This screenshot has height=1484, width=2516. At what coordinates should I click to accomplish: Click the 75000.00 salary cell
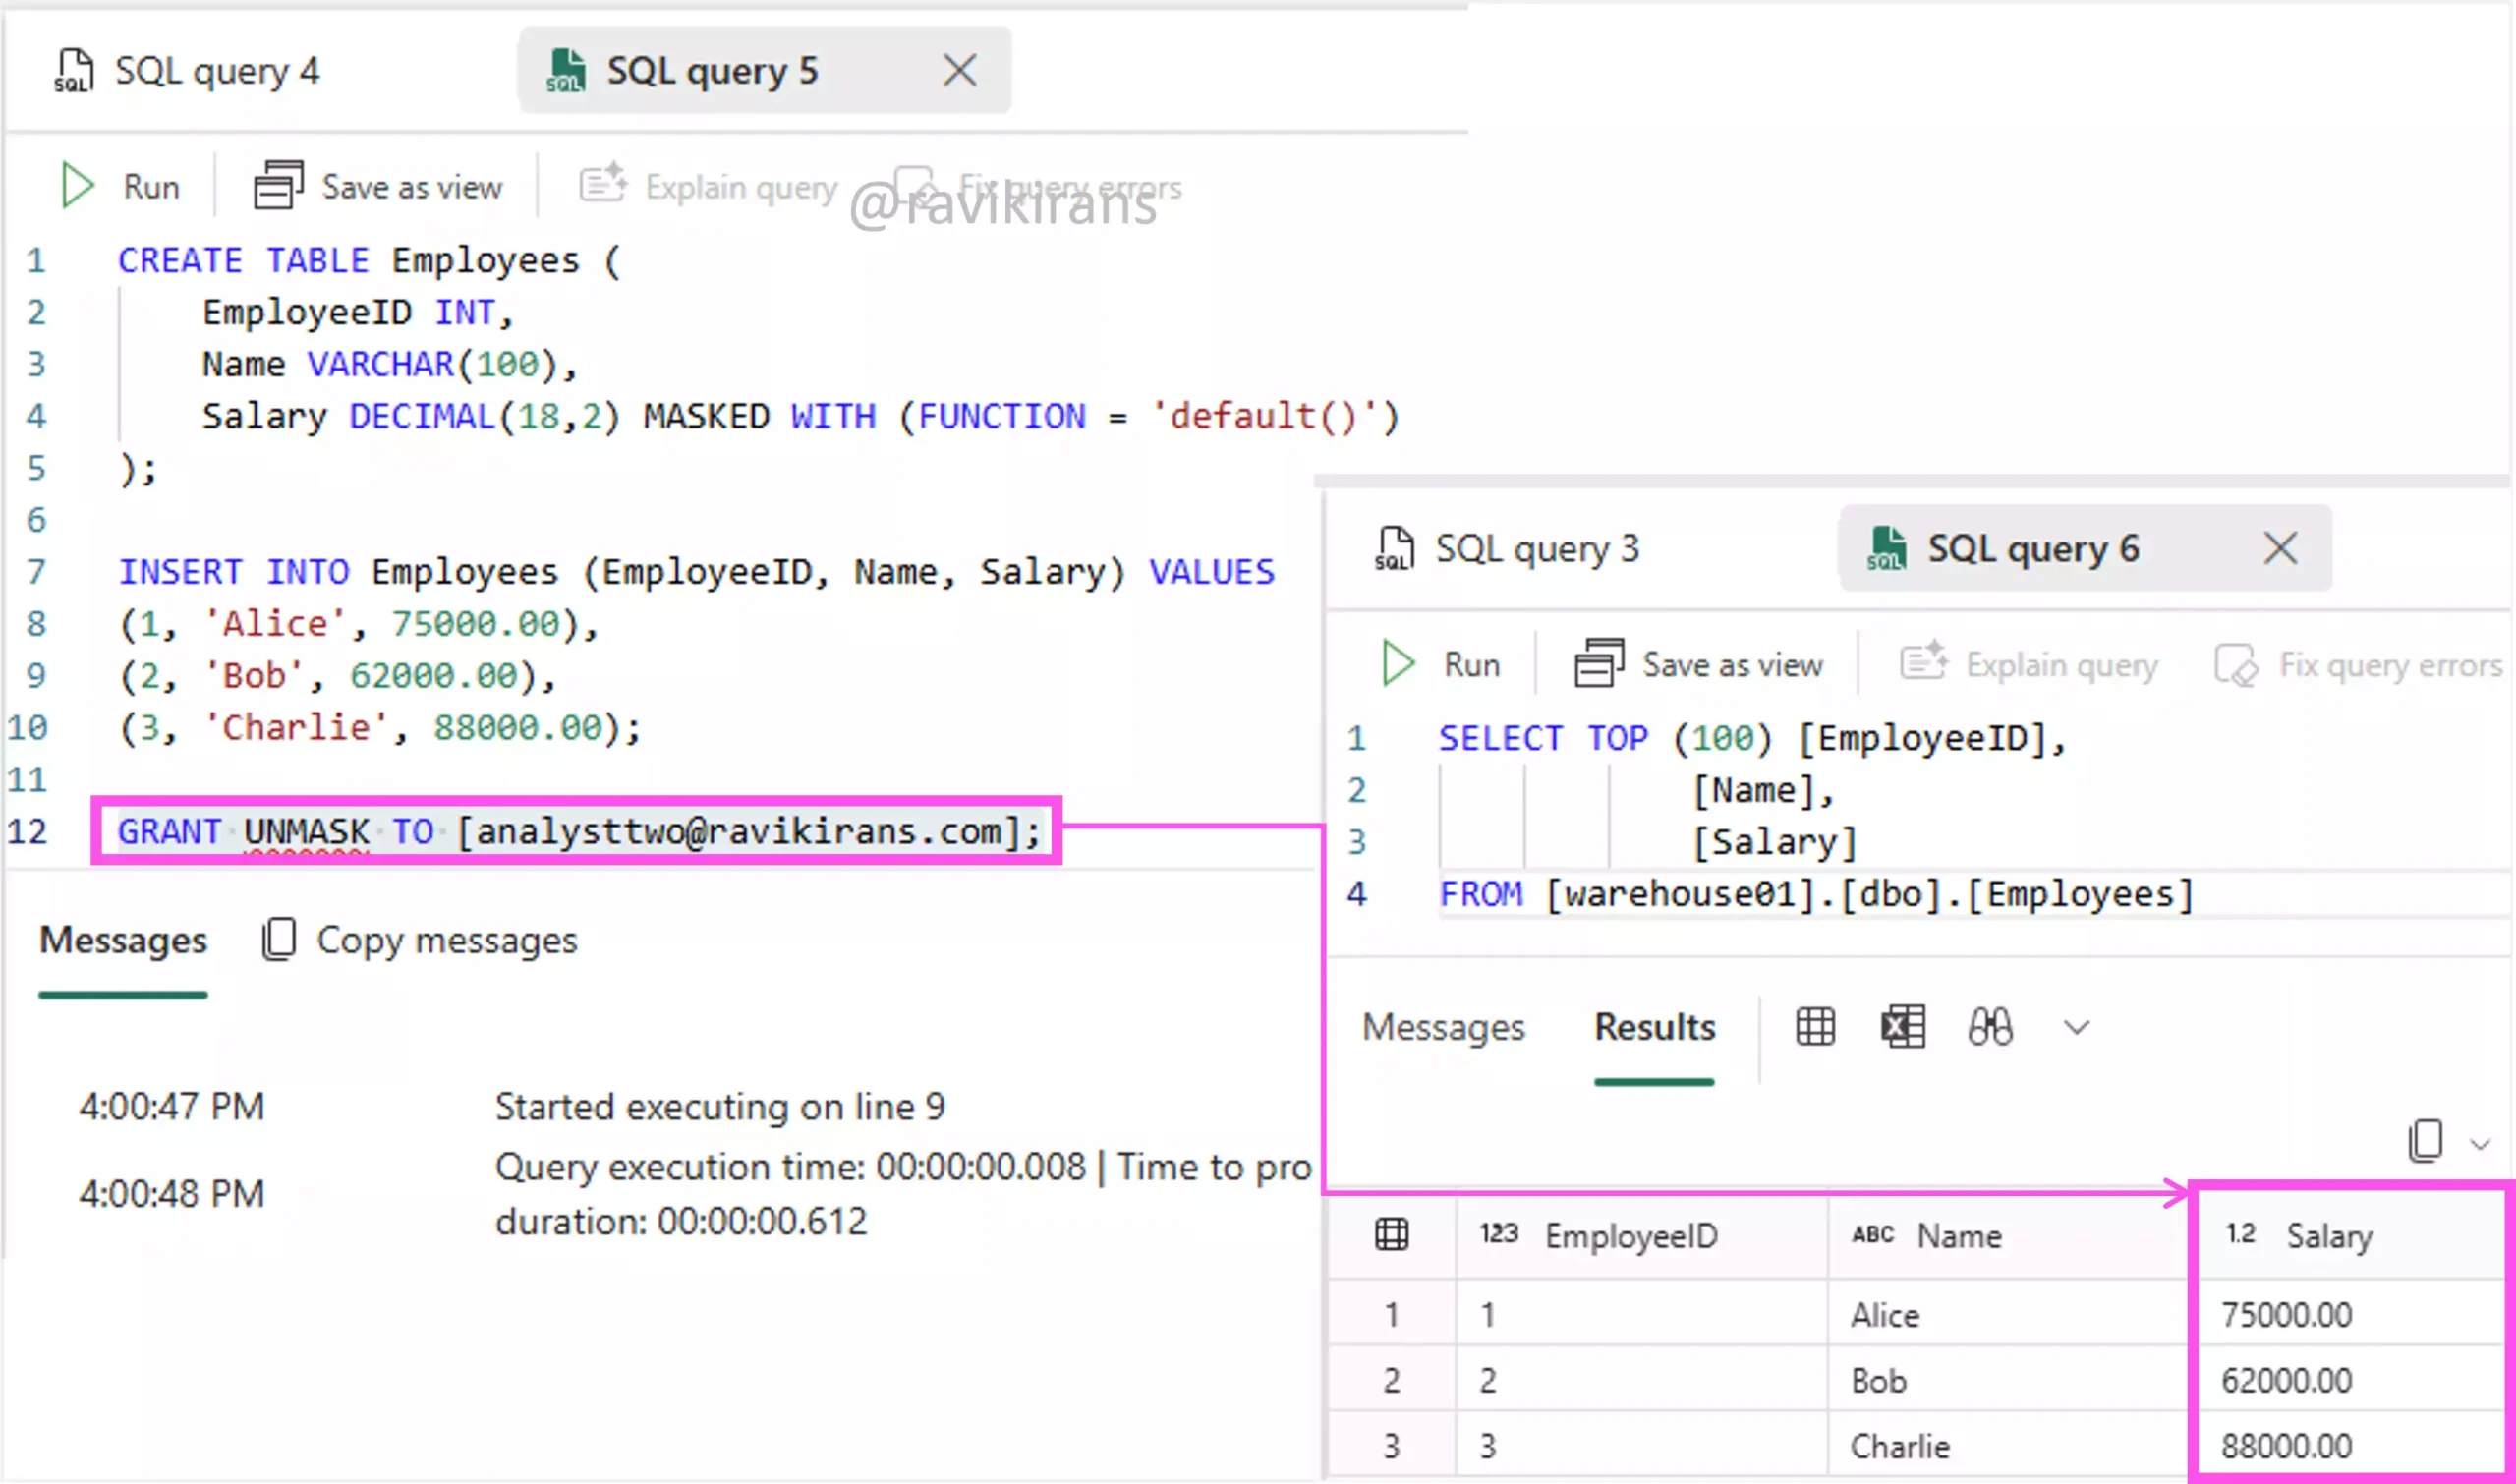pos(2350,1315)
